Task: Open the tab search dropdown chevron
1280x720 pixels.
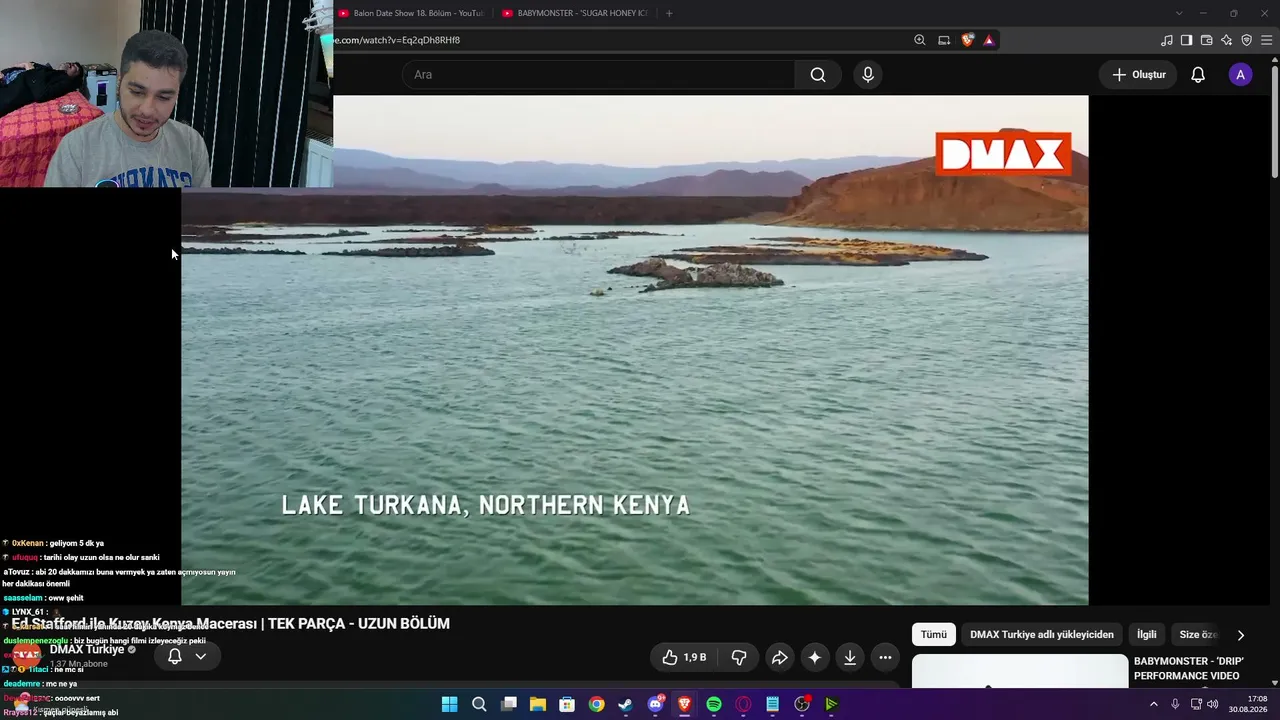Action: pyautogui.click(x=1179, y=13)
